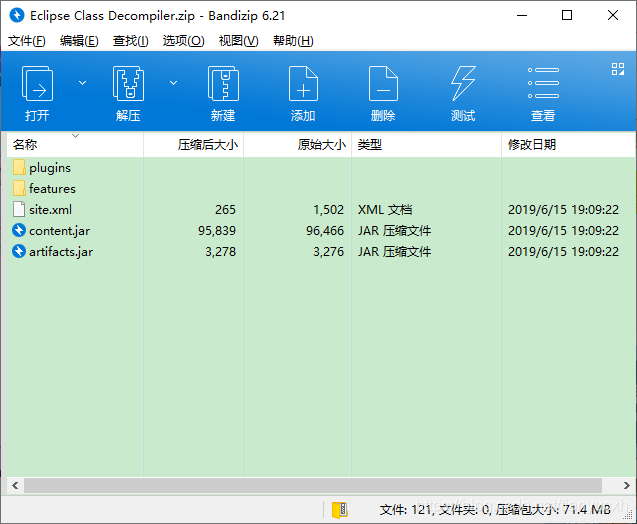The width and height of the screenshot is (637, 524).
Task: Click the 1,502 original size value
Action: (x=329, y=210)
